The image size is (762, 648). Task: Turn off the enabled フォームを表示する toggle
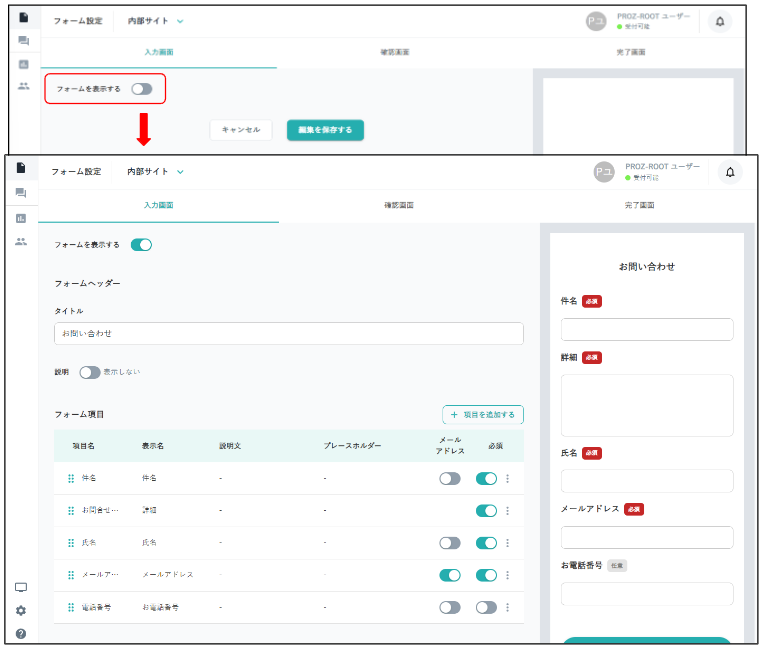141,245
